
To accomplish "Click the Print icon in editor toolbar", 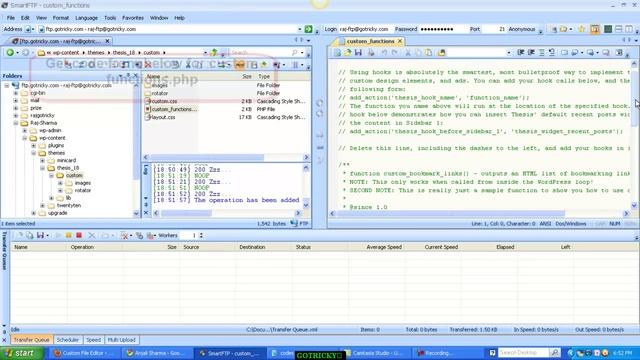I will (x=371, y=52).
